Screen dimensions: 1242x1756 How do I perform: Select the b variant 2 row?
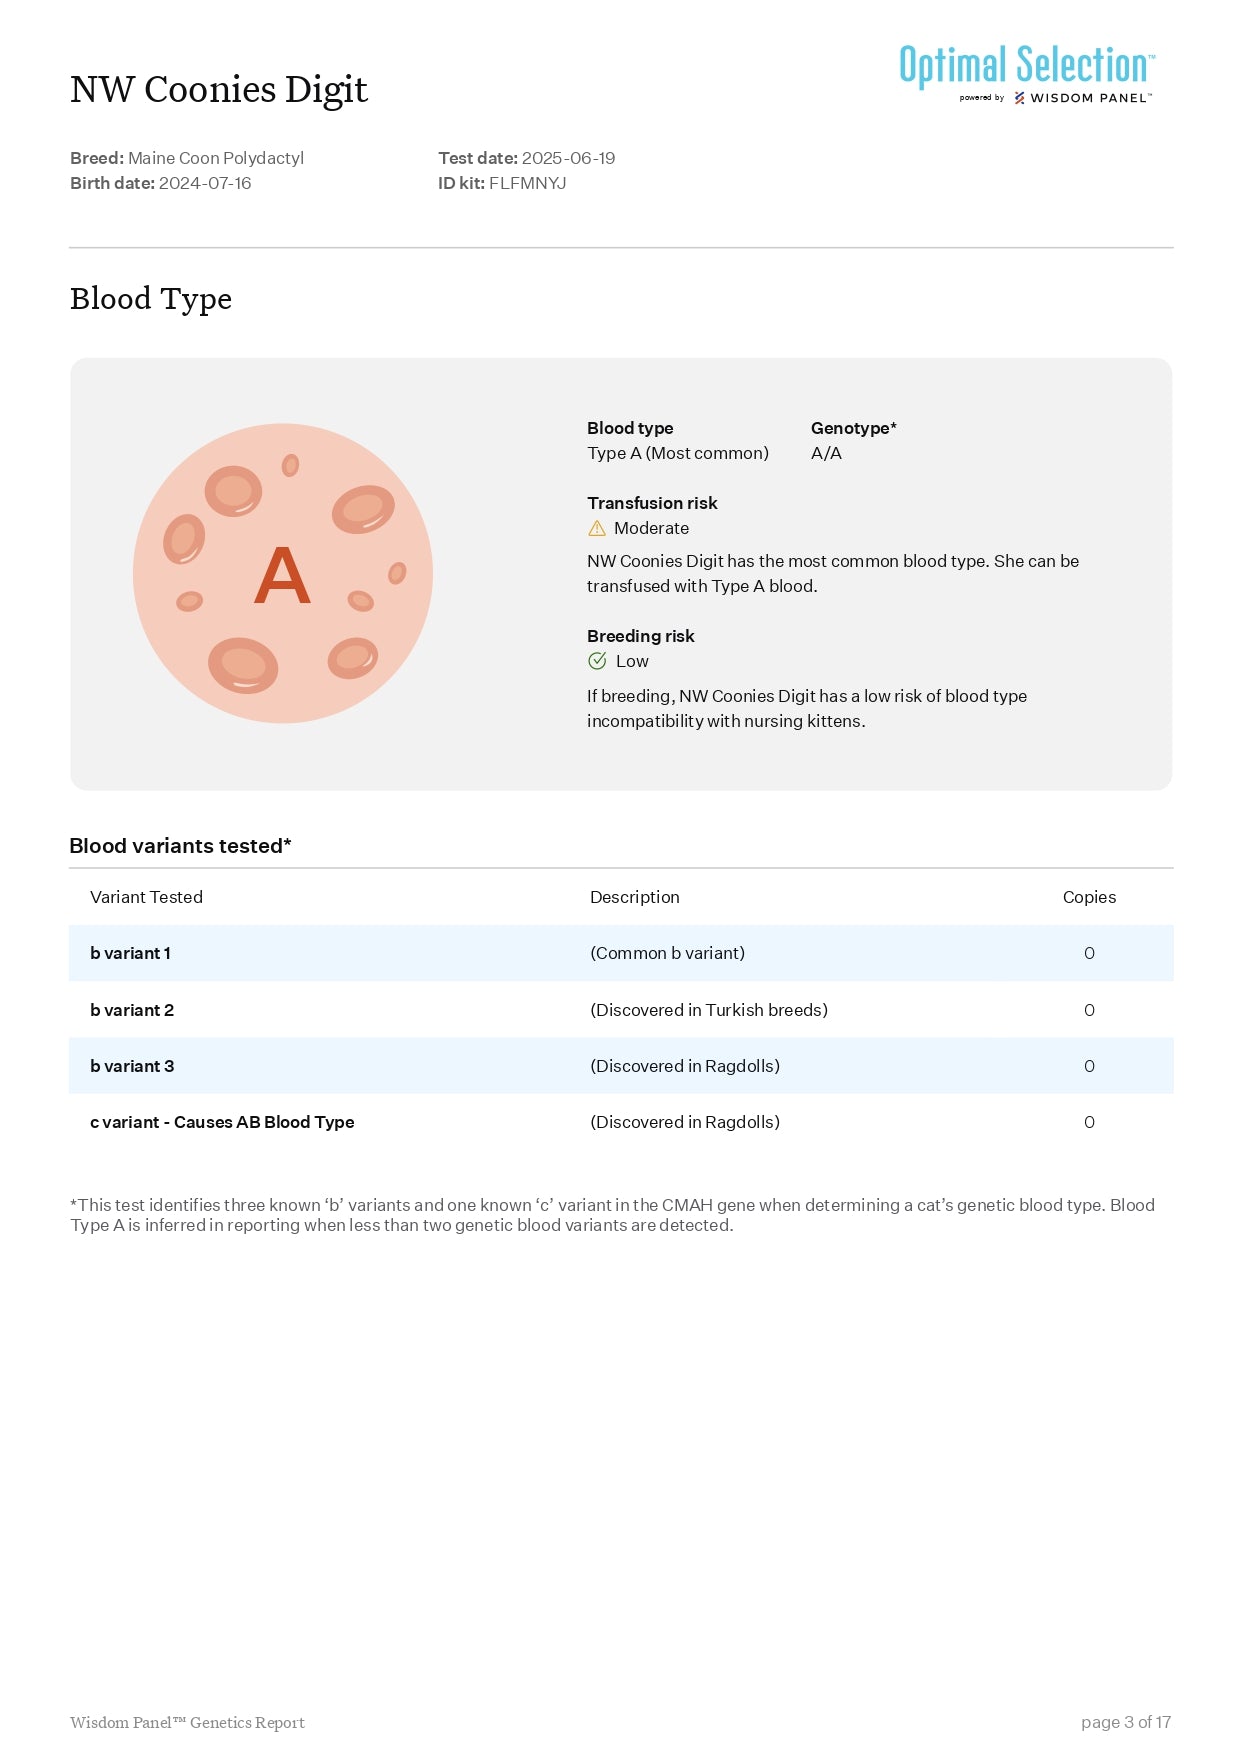coord(620,1010)
